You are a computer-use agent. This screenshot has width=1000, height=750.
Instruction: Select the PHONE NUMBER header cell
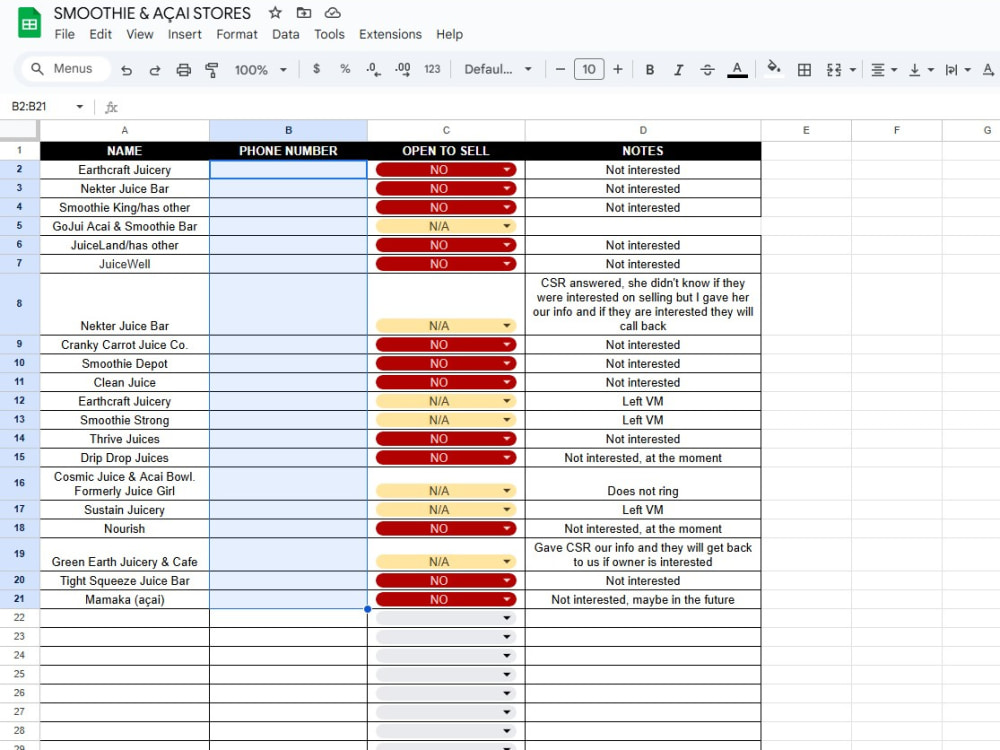tap(288, 151)
